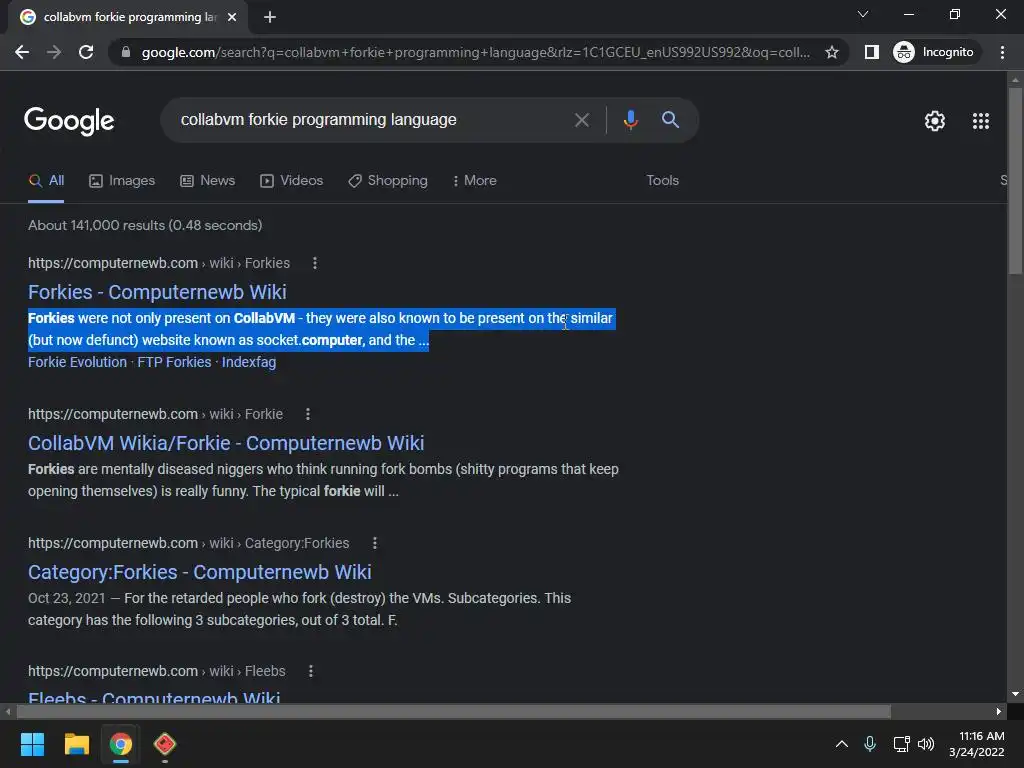This screenshot has width=1024, height=768.
Task: Reload the current page
Action: click(86, 52)
